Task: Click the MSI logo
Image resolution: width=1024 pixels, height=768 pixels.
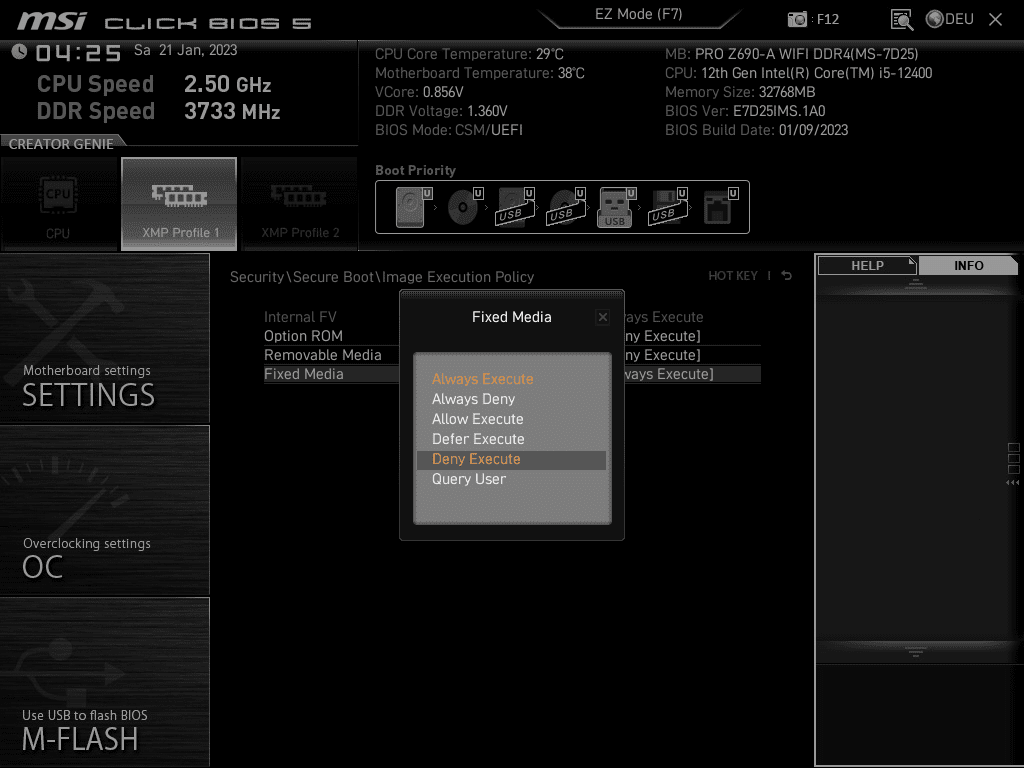Action: (x=52, y=21)
